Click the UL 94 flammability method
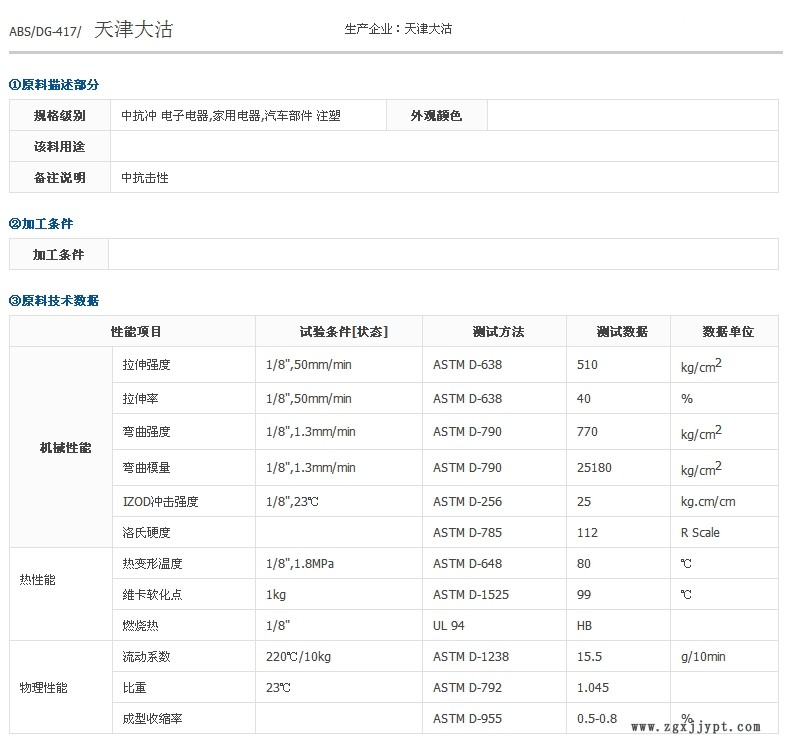The image size is (788, 749). 449,626
